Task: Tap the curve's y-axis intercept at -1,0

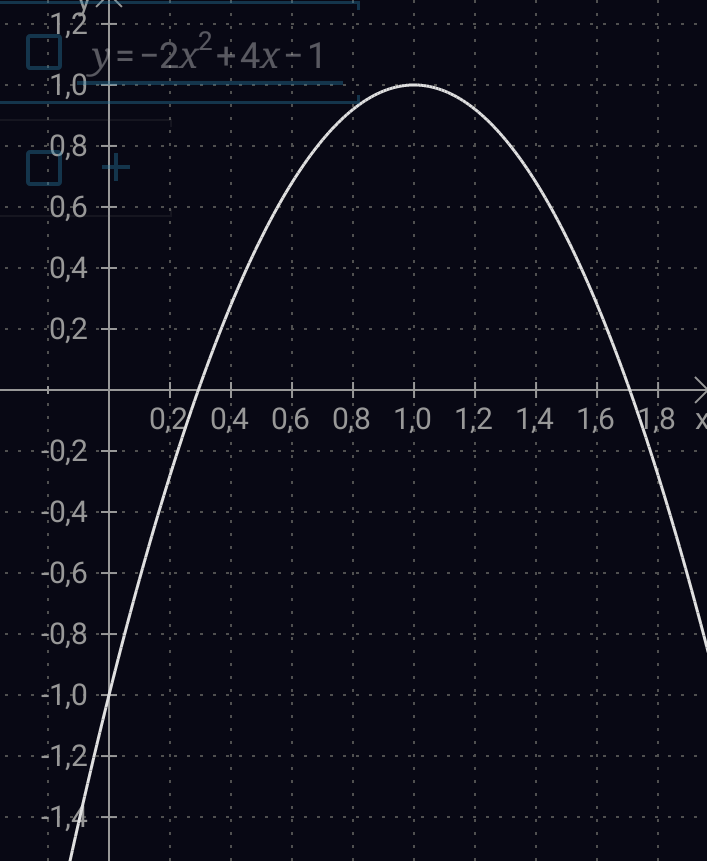Action: (109, 694)
